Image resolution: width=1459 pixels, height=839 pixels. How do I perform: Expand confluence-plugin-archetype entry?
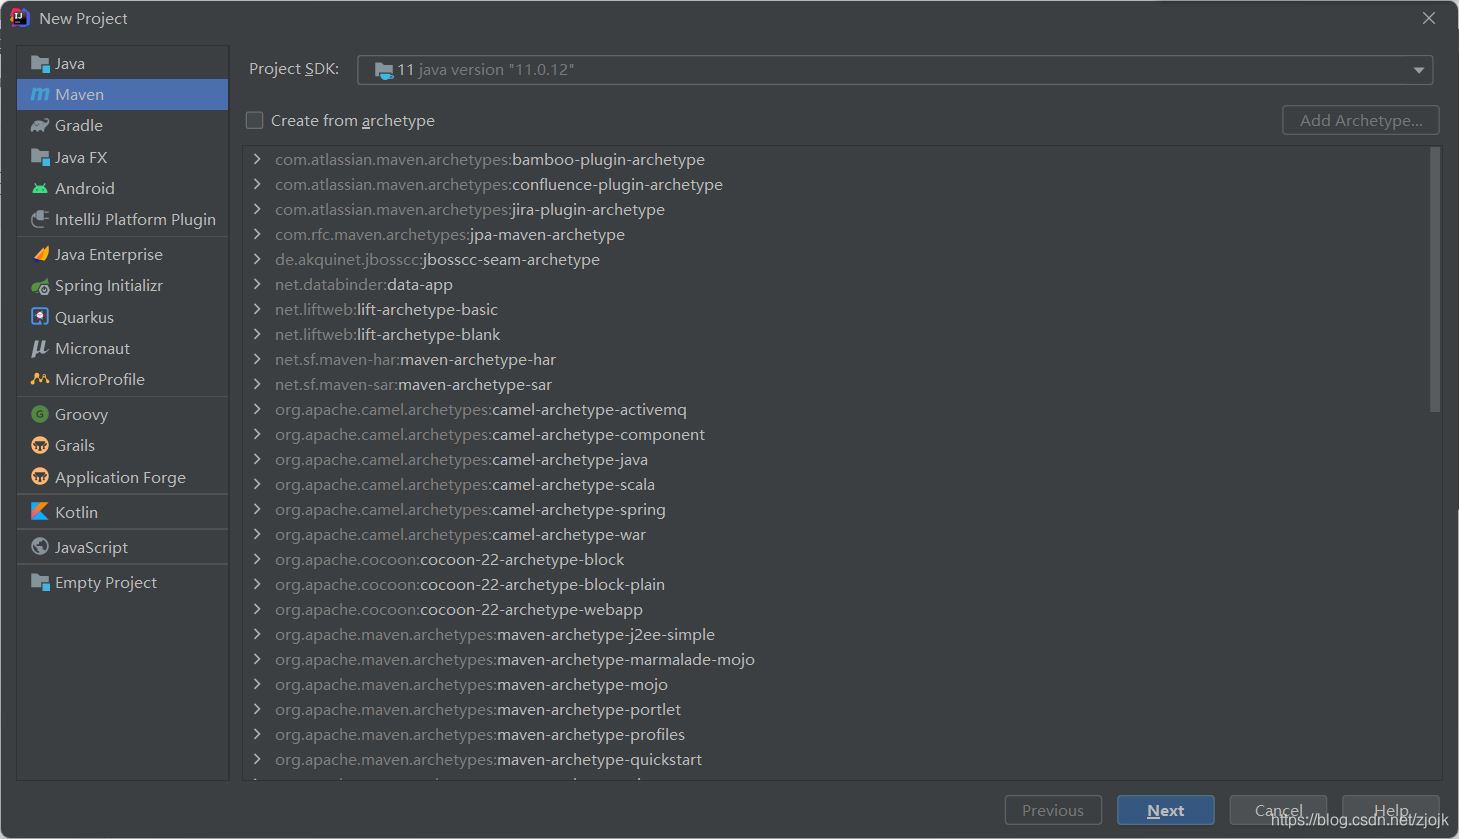pos(257,184)
